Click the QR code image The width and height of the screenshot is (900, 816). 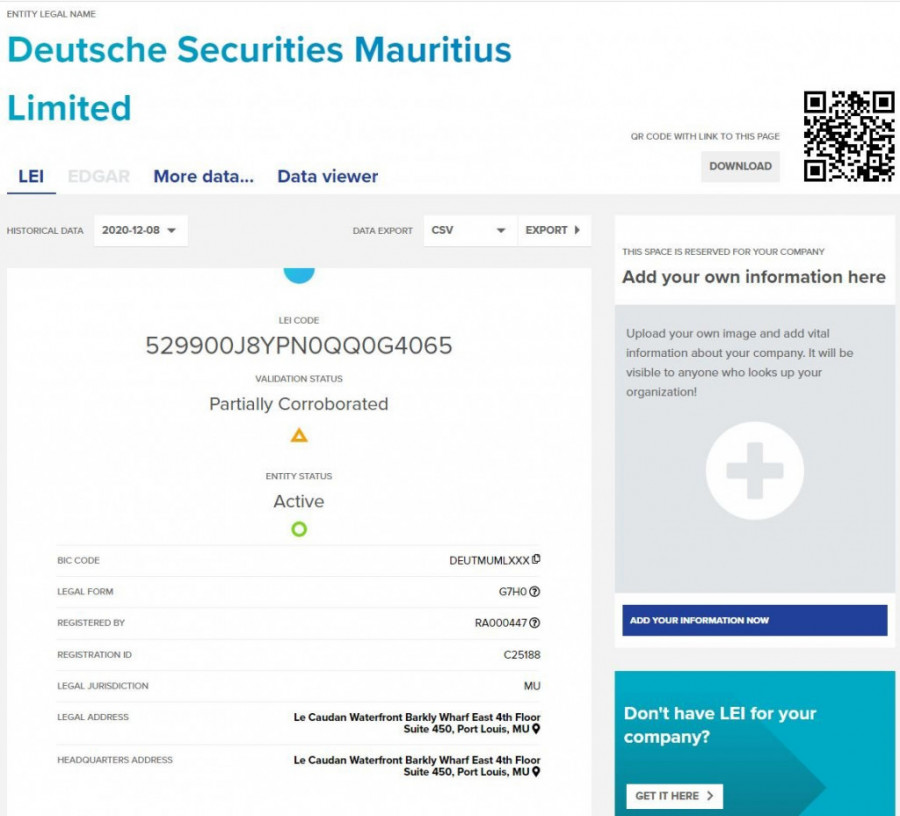pyautogui.click(x=849, y=136)
